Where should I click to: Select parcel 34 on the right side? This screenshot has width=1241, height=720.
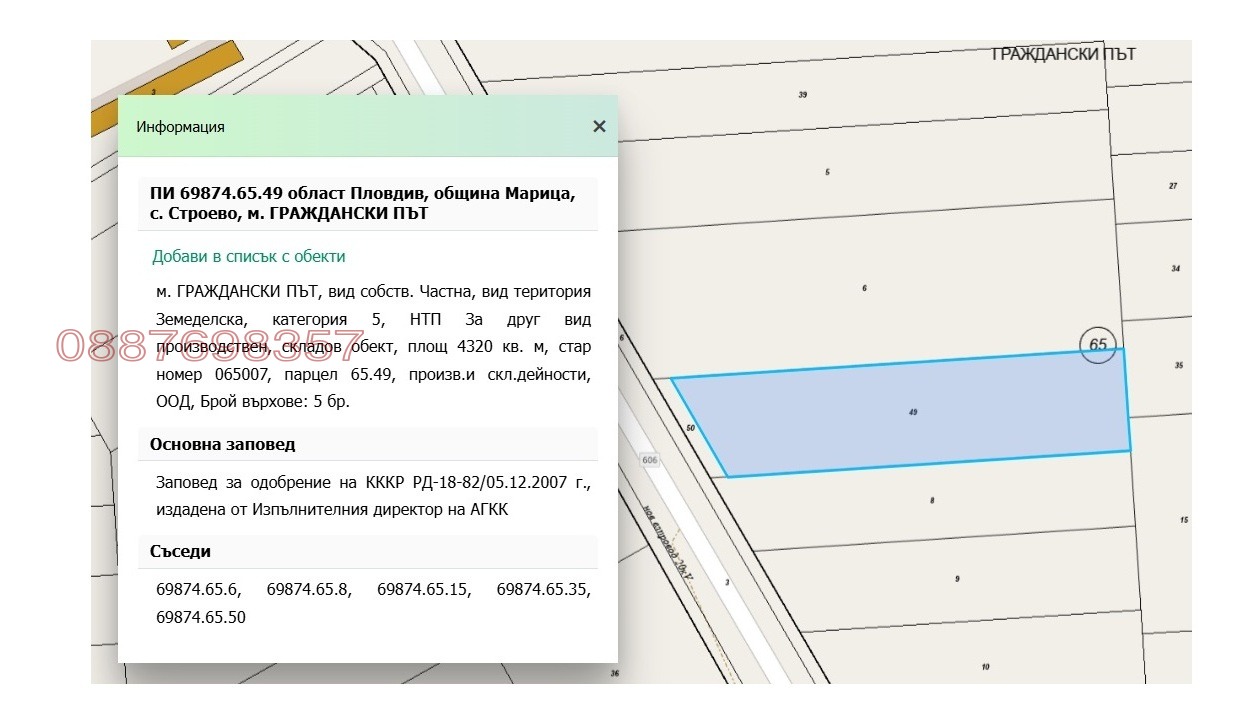1175,269
